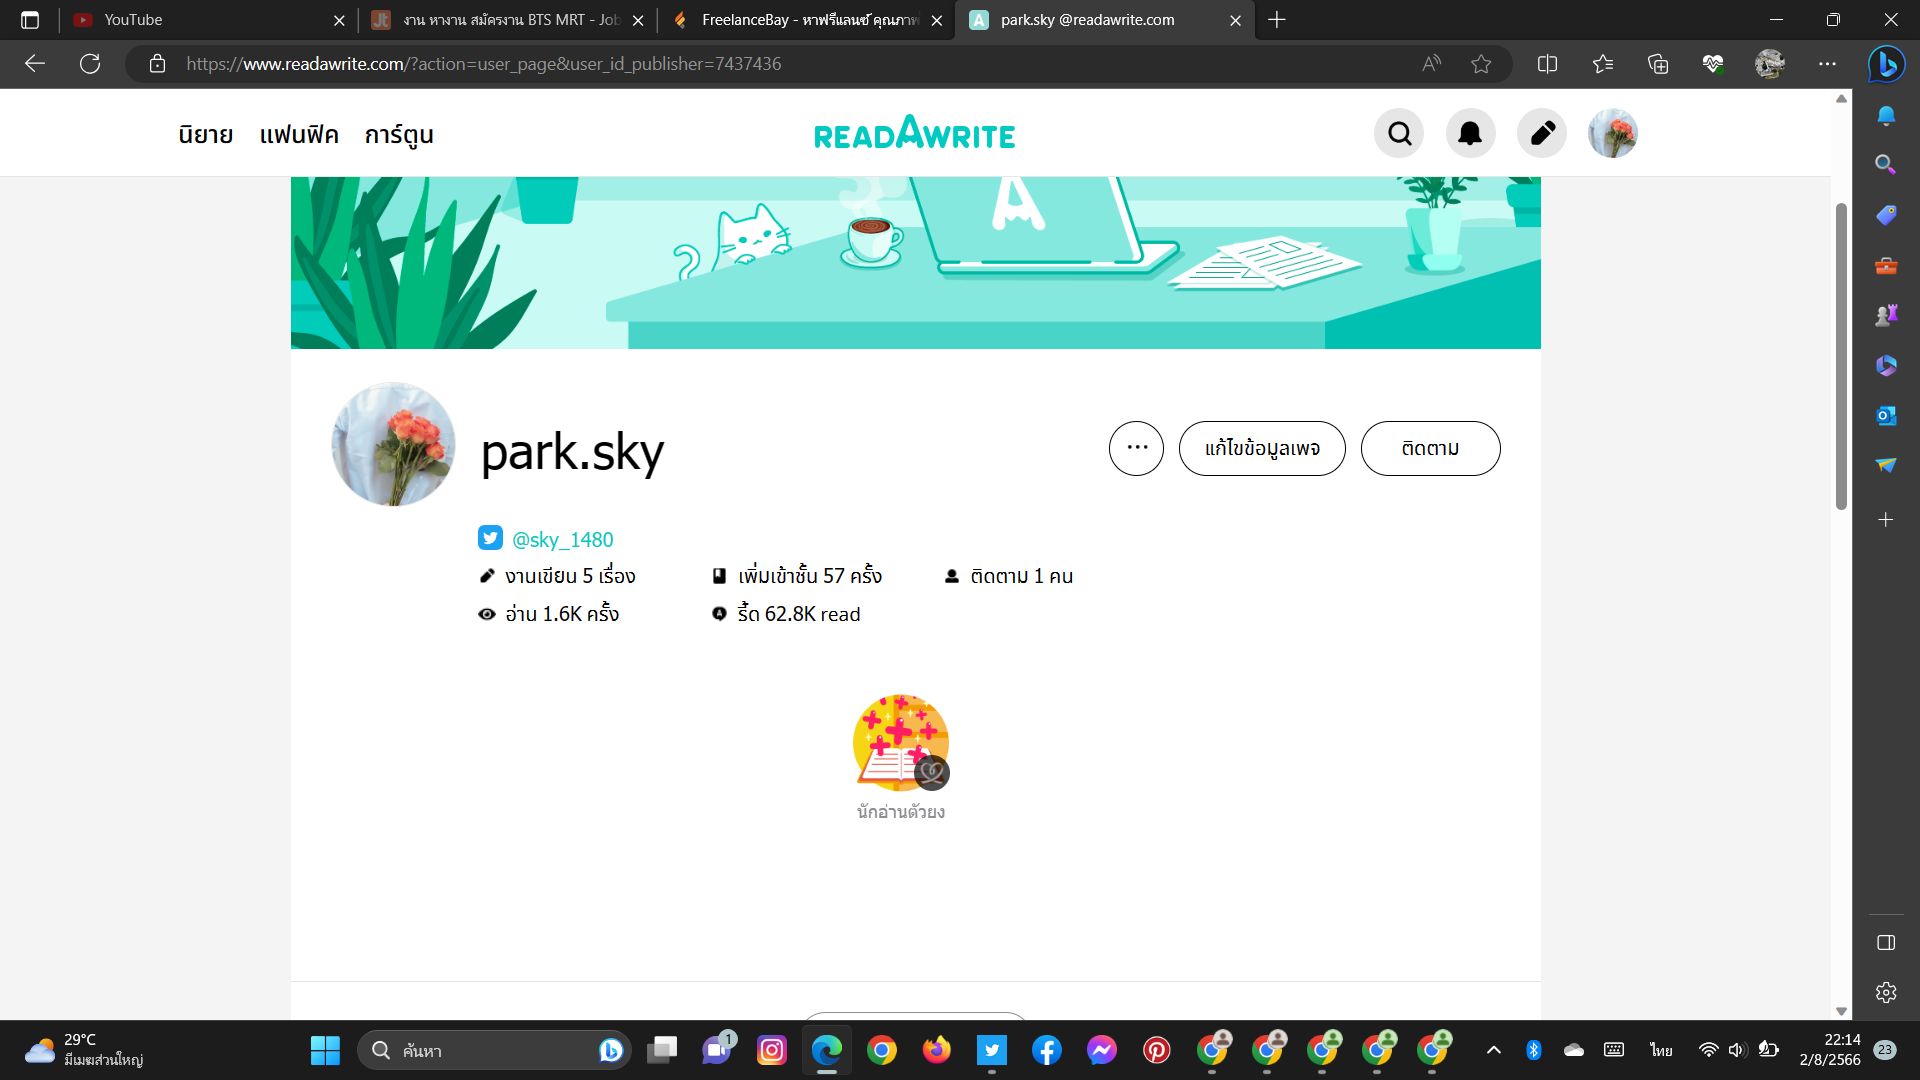Open the ReadAWrite search icon
This screenshot has width=1920, height=1080.
click(1399, 134)
